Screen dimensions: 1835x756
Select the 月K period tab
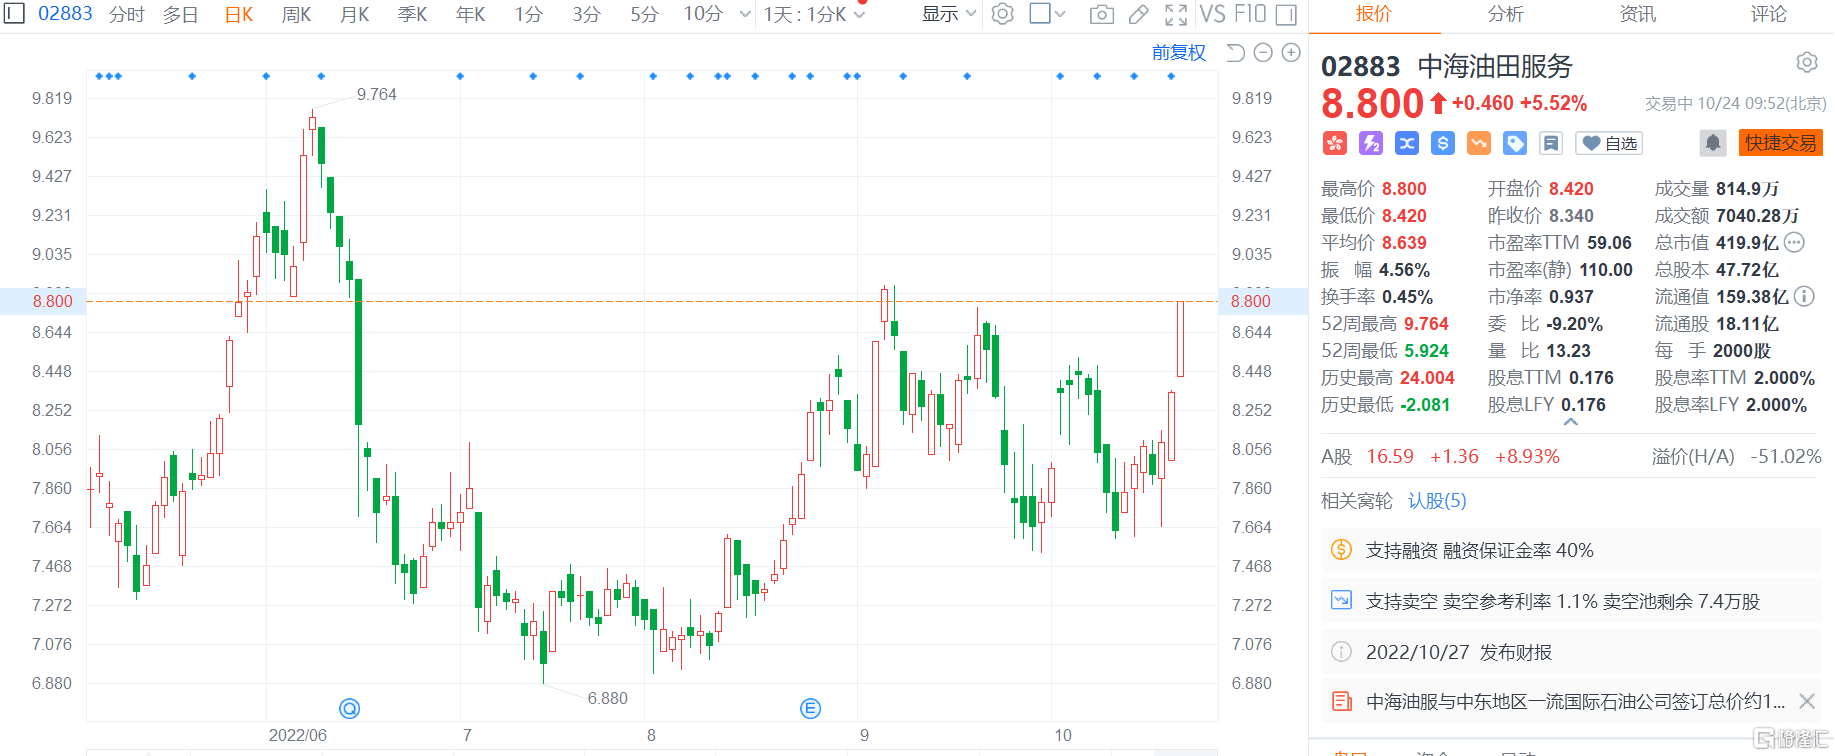click(x=355, y=14)
